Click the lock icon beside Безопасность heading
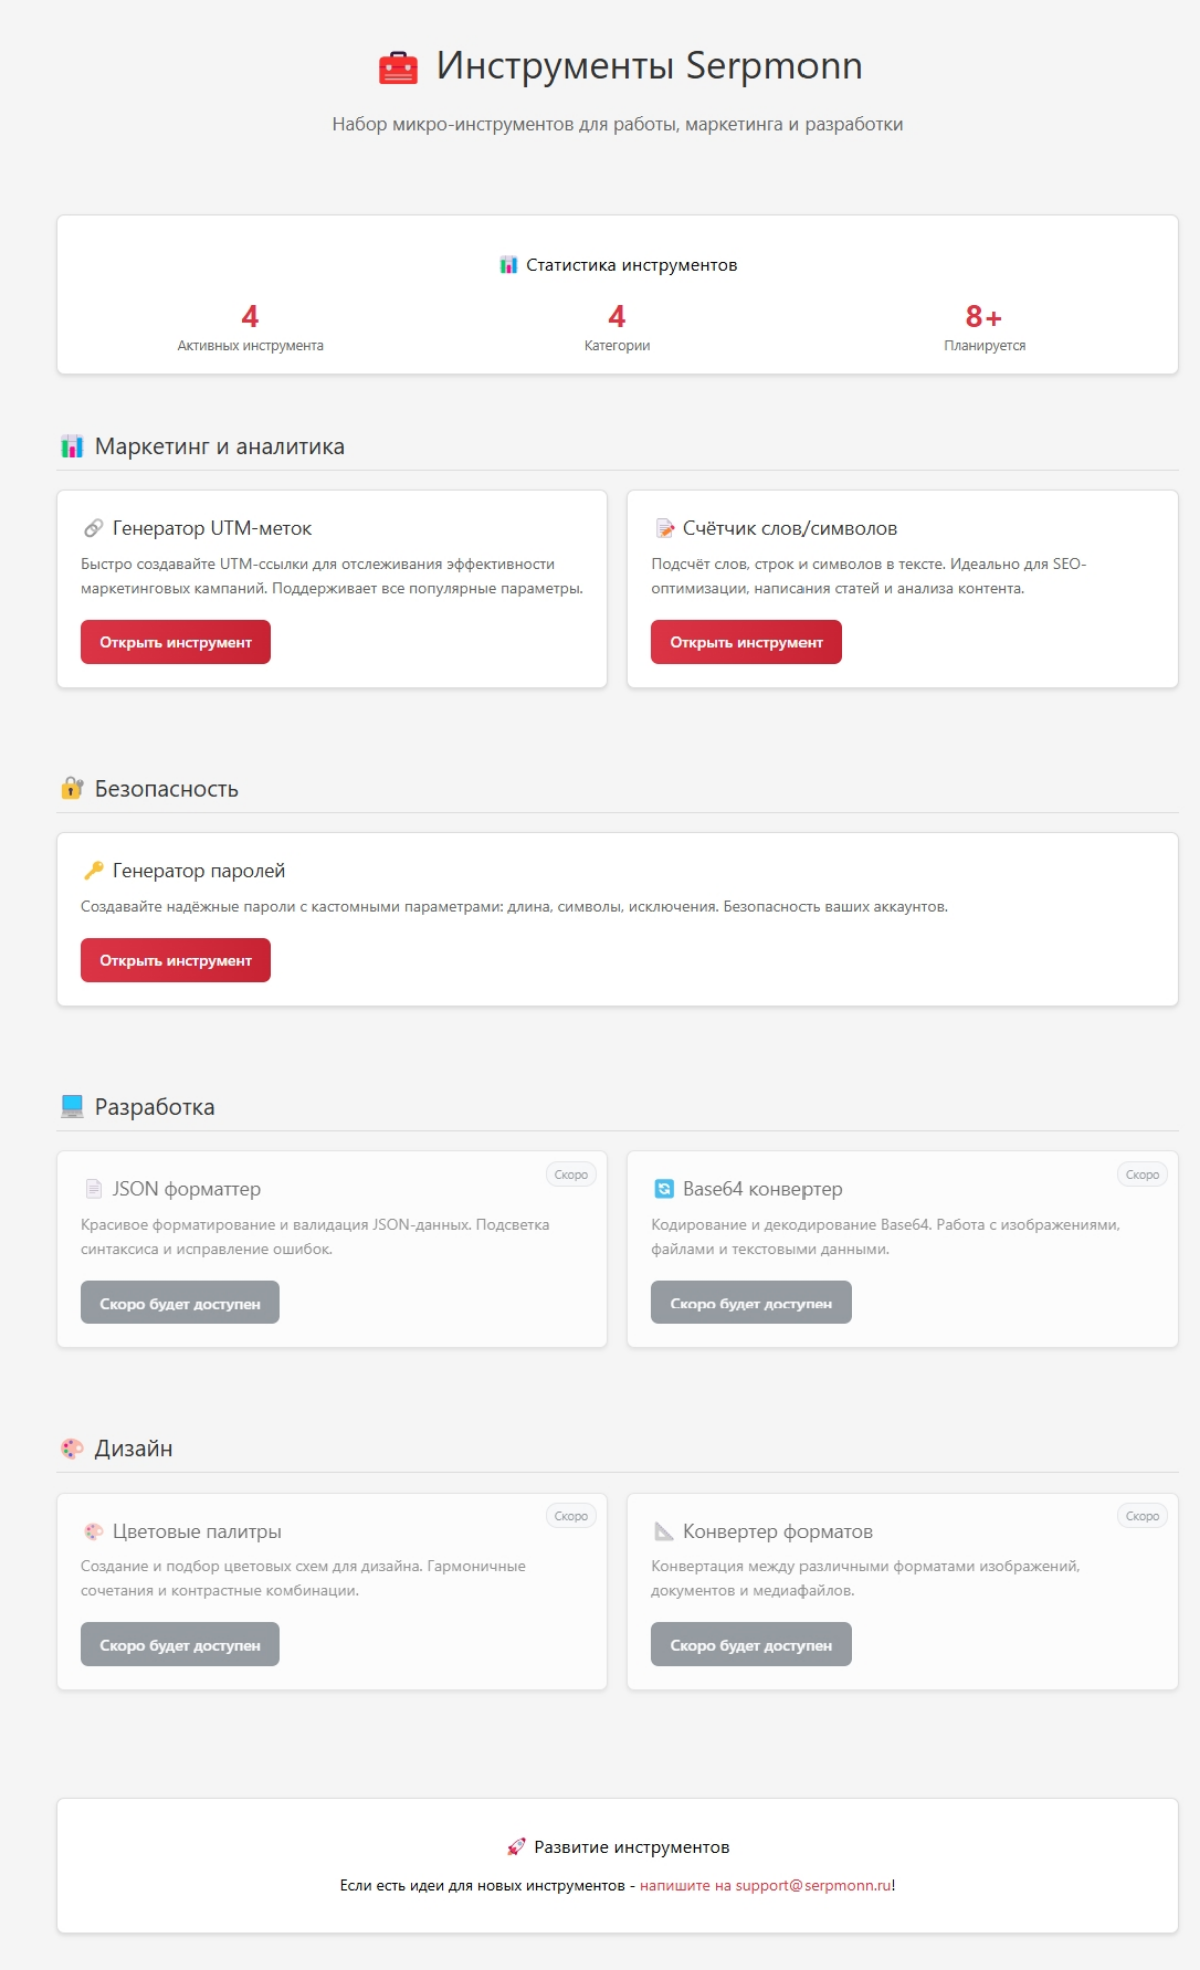 pyautogui.click(x=72, y=788)
